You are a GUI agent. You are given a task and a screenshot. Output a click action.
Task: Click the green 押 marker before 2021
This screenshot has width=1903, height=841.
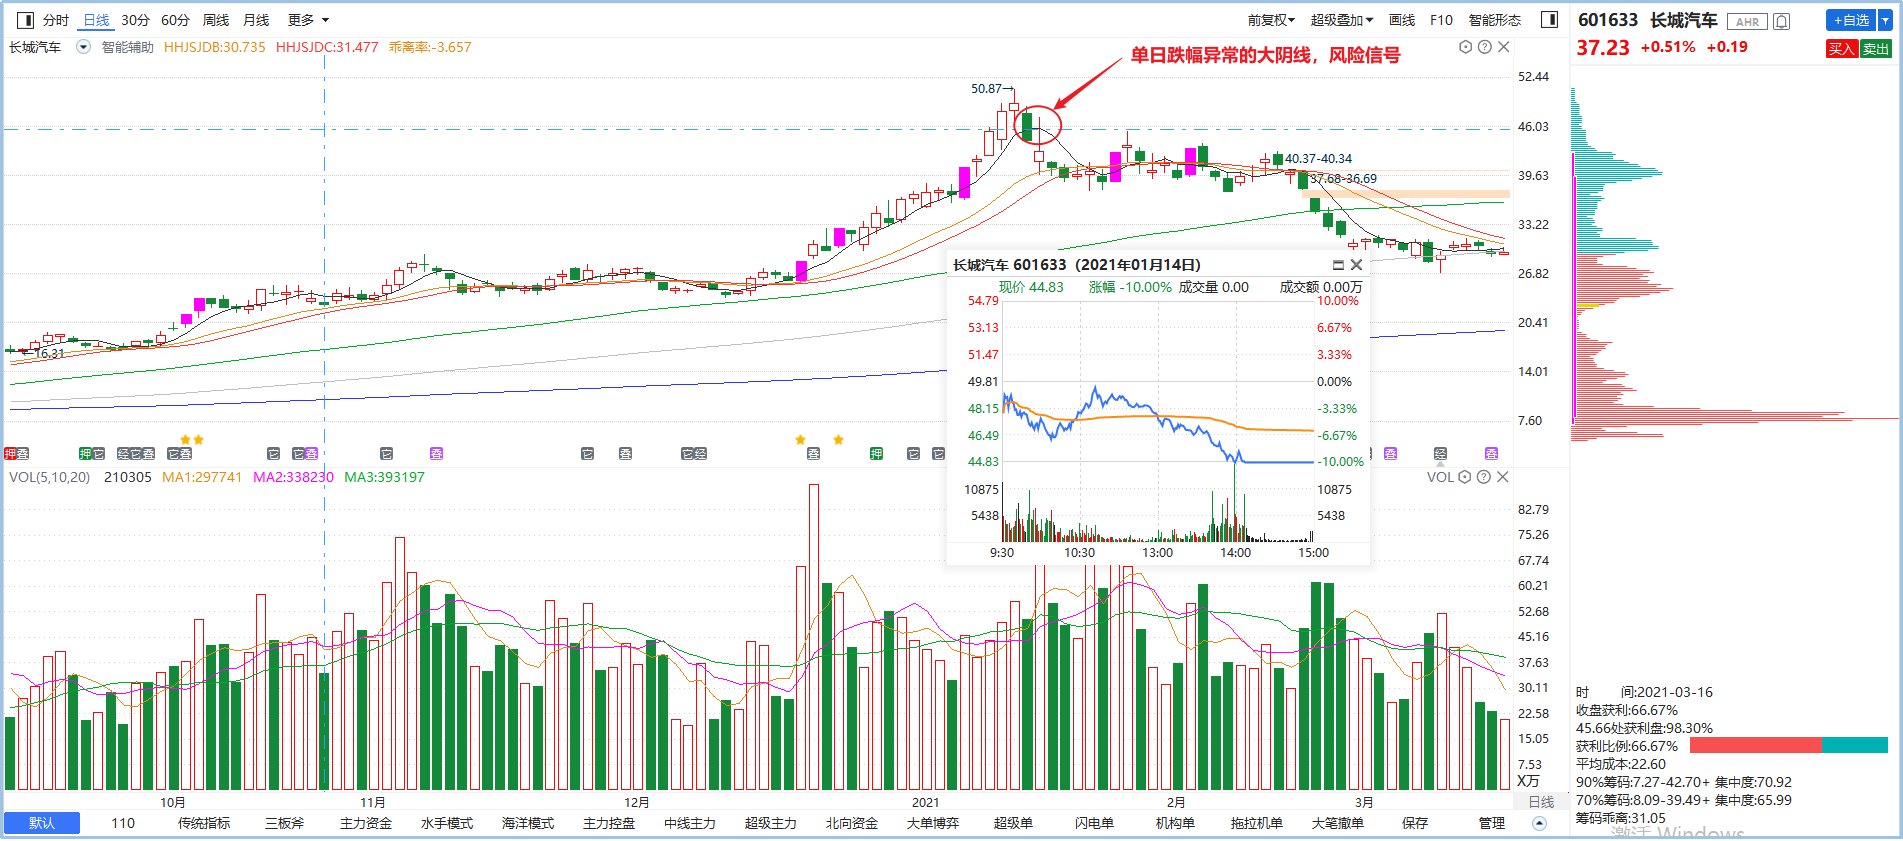coord(876,454)
